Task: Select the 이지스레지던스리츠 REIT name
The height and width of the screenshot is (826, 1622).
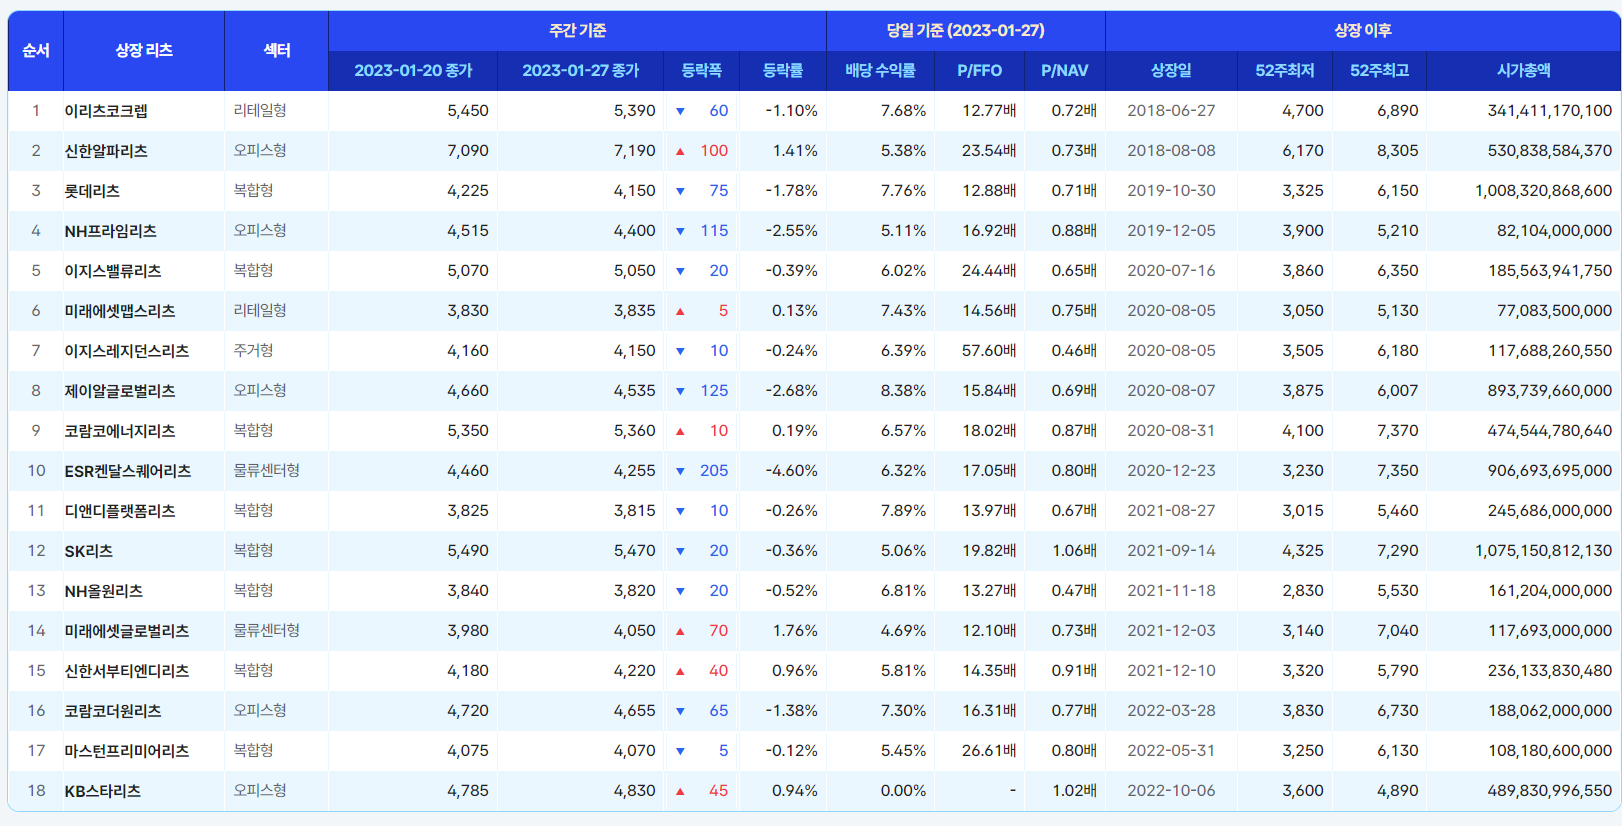Action: 127,351
